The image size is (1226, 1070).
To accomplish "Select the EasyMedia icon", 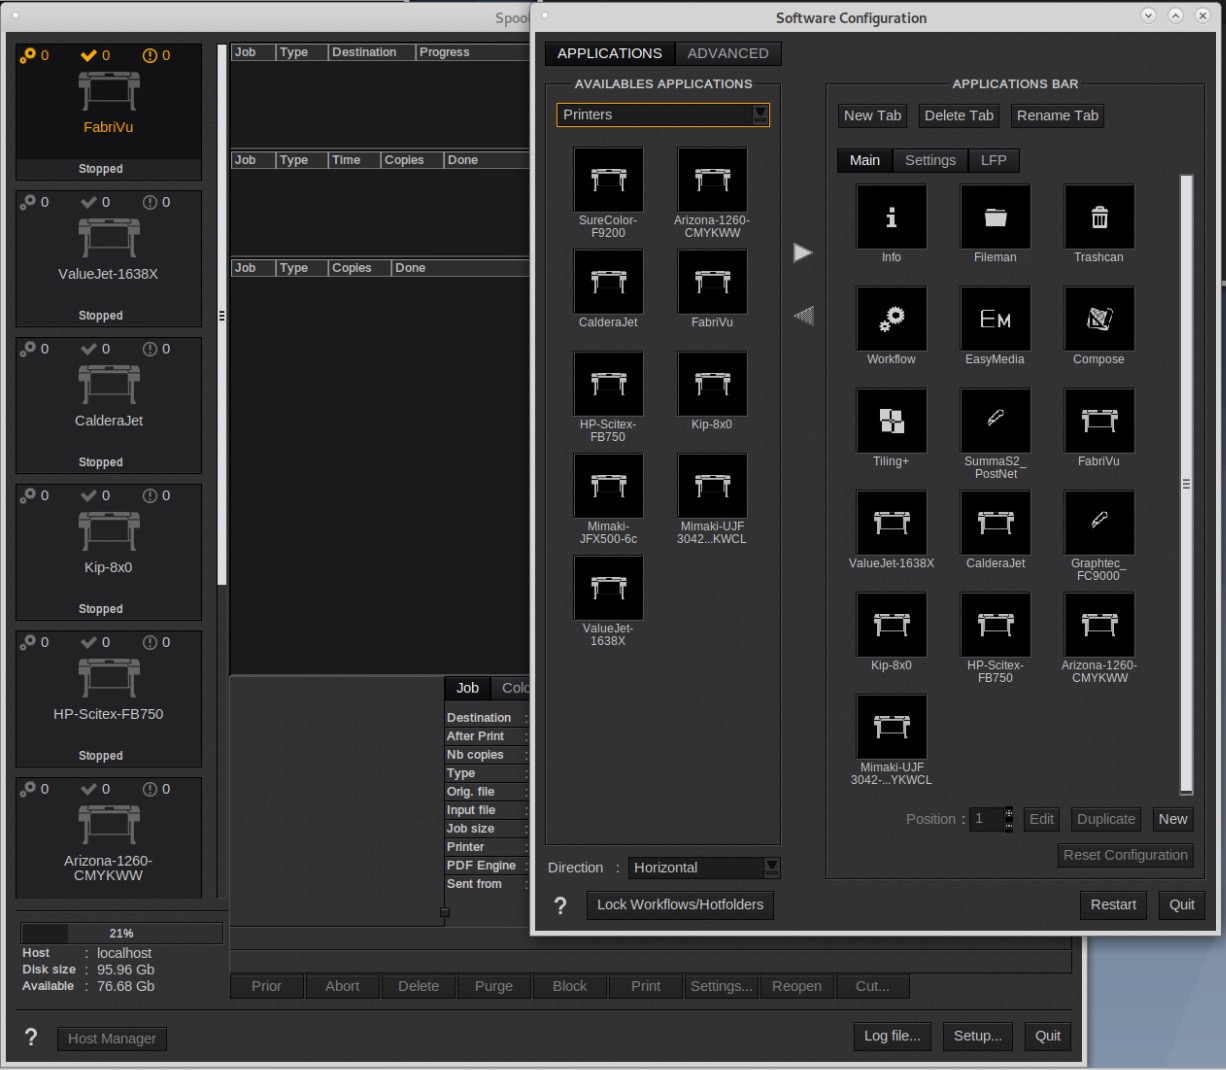I will 995,319.
